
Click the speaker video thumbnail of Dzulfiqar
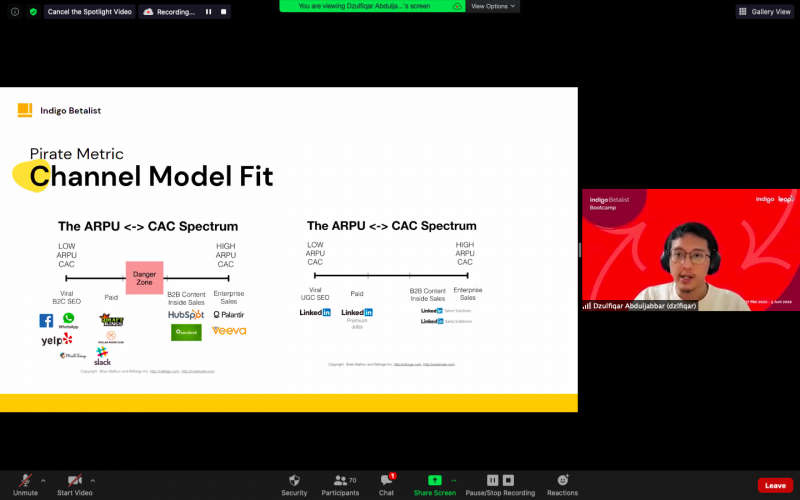pyautogui.click(x=691, y=250)
